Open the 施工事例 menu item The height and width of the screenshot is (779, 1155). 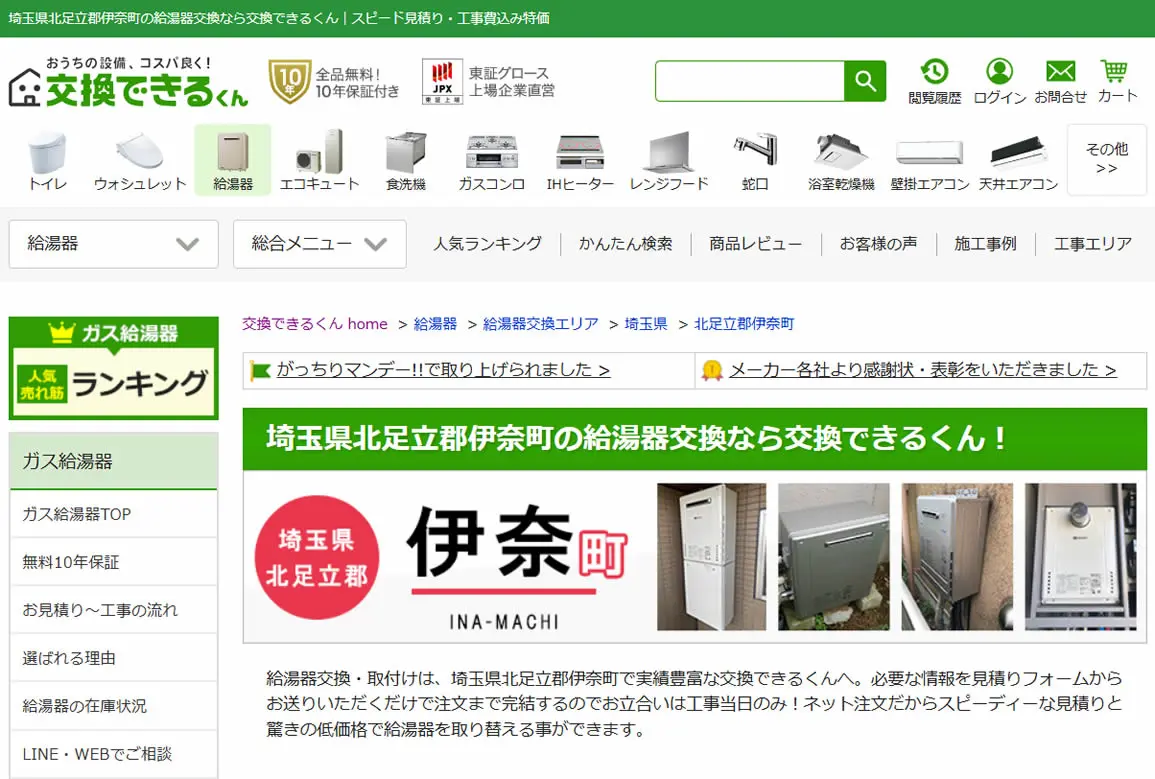(x=985, y=244)
